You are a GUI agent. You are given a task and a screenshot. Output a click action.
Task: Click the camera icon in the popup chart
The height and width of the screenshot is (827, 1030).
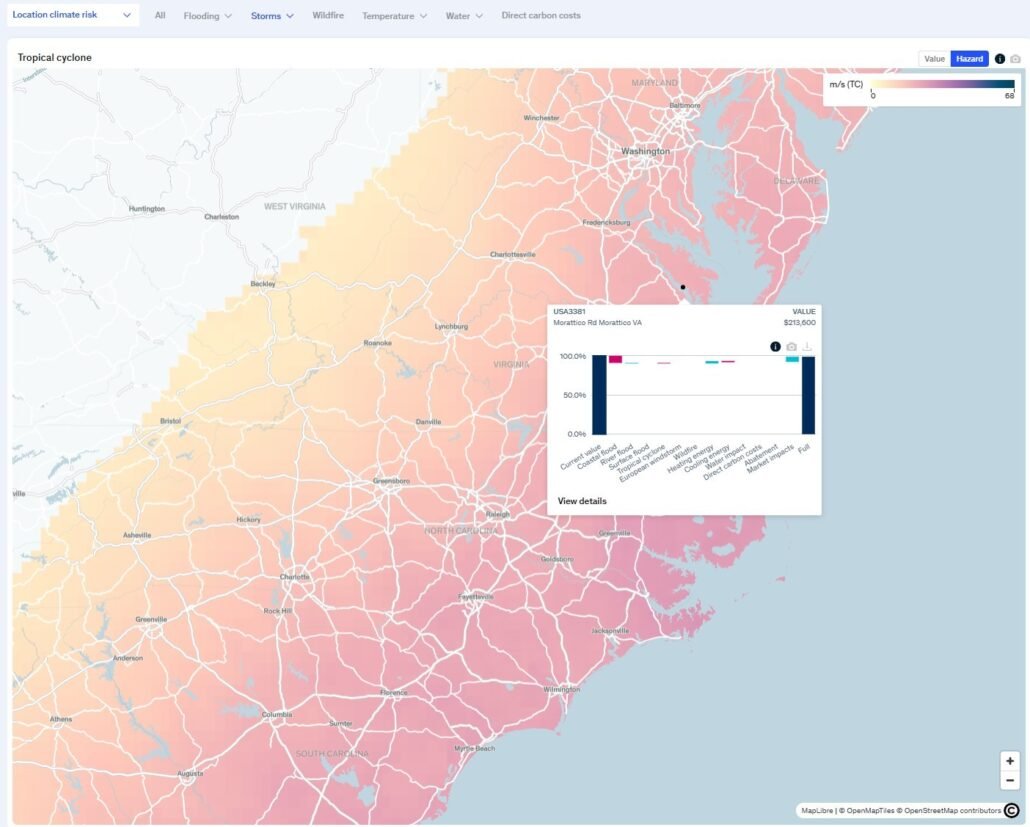tap(791, 347)
